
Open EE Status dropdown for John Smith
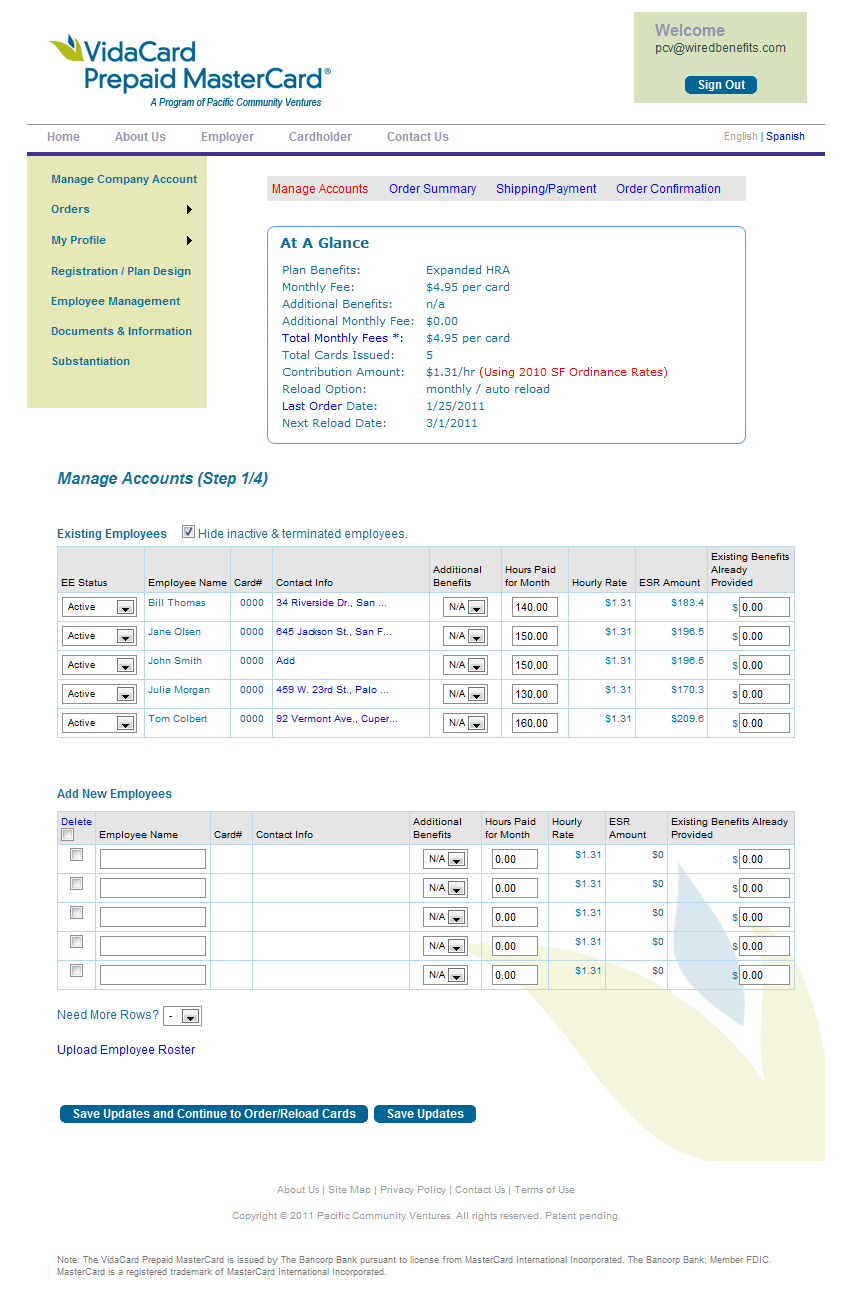[x=99, y=665]
